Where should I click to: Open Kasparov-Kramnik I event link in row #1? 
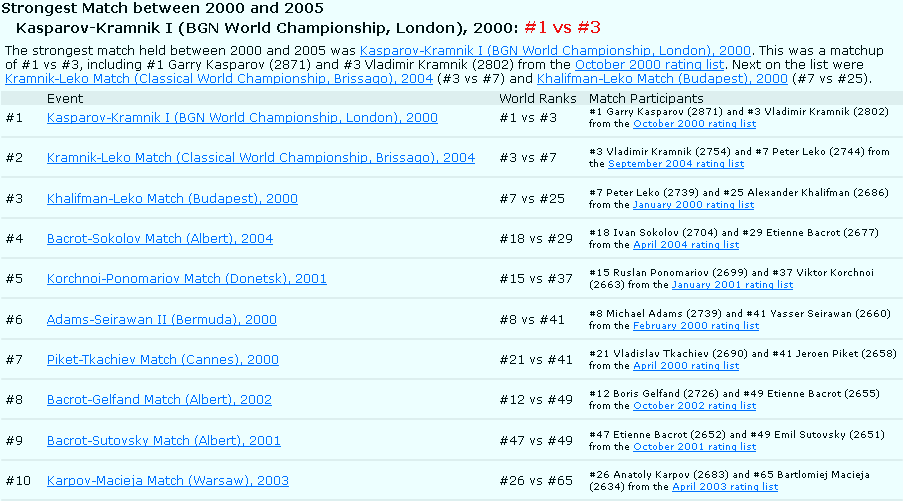click(242, 118)
